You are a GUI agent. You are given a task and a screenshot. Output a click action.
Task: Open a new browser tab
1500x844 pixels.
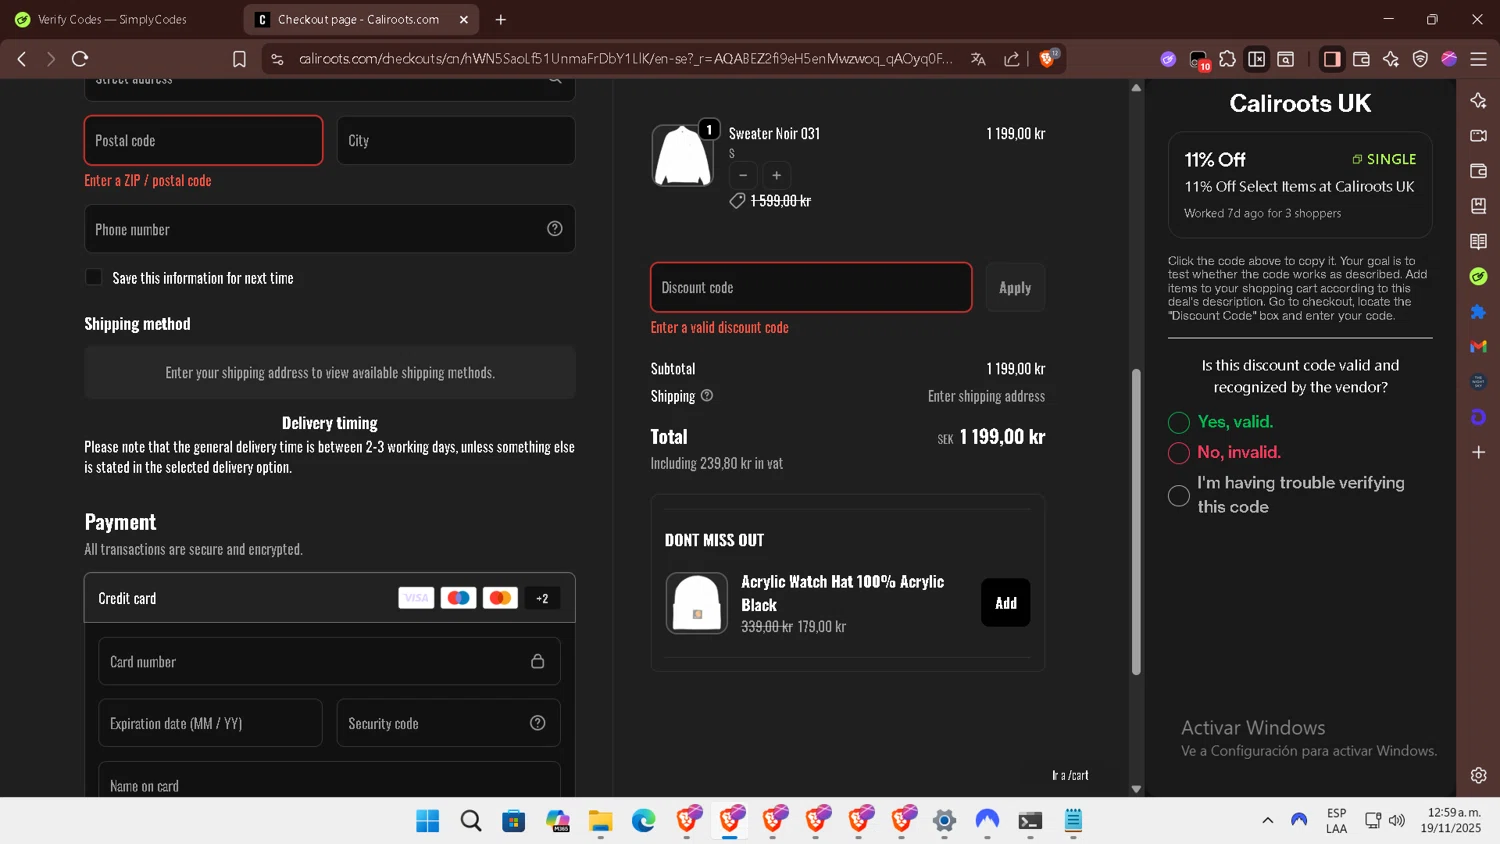coord(501,19)
